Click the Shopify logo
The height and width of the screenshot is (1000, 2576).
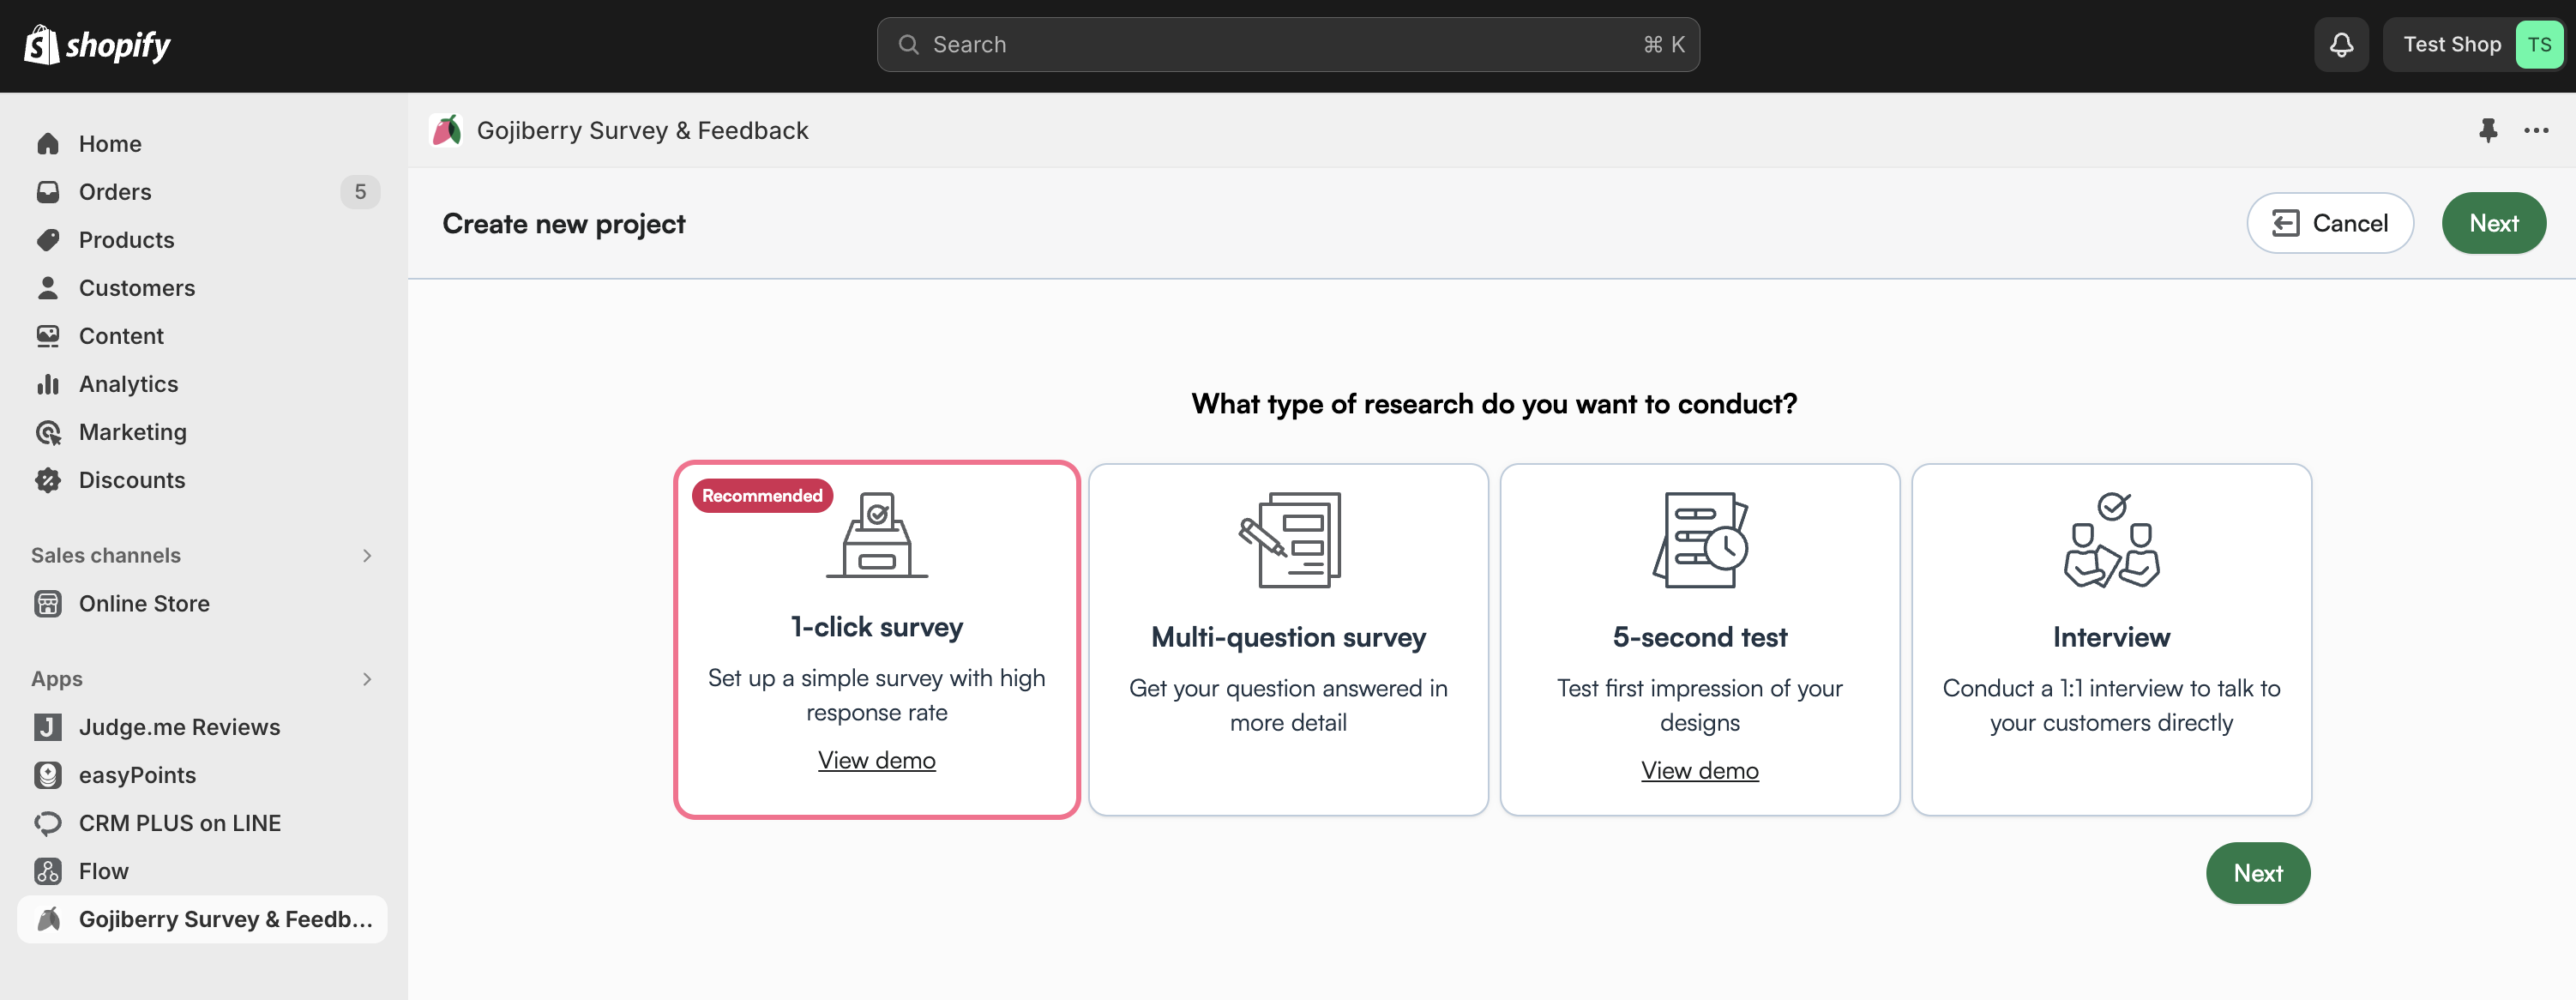pyautogui.click(x=97, y=45)
